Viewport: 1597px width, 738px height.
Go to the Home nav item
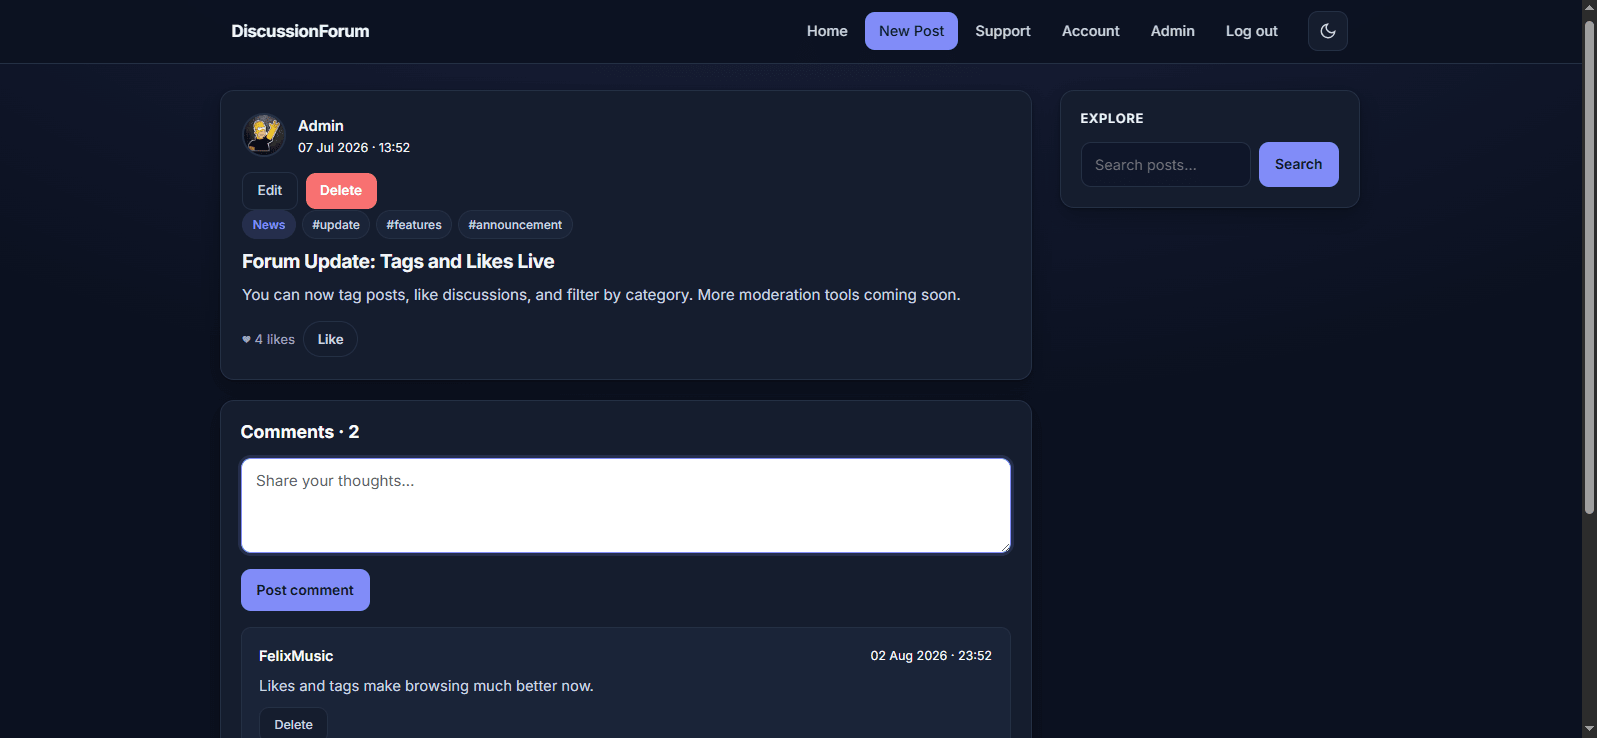coord(827,31)
